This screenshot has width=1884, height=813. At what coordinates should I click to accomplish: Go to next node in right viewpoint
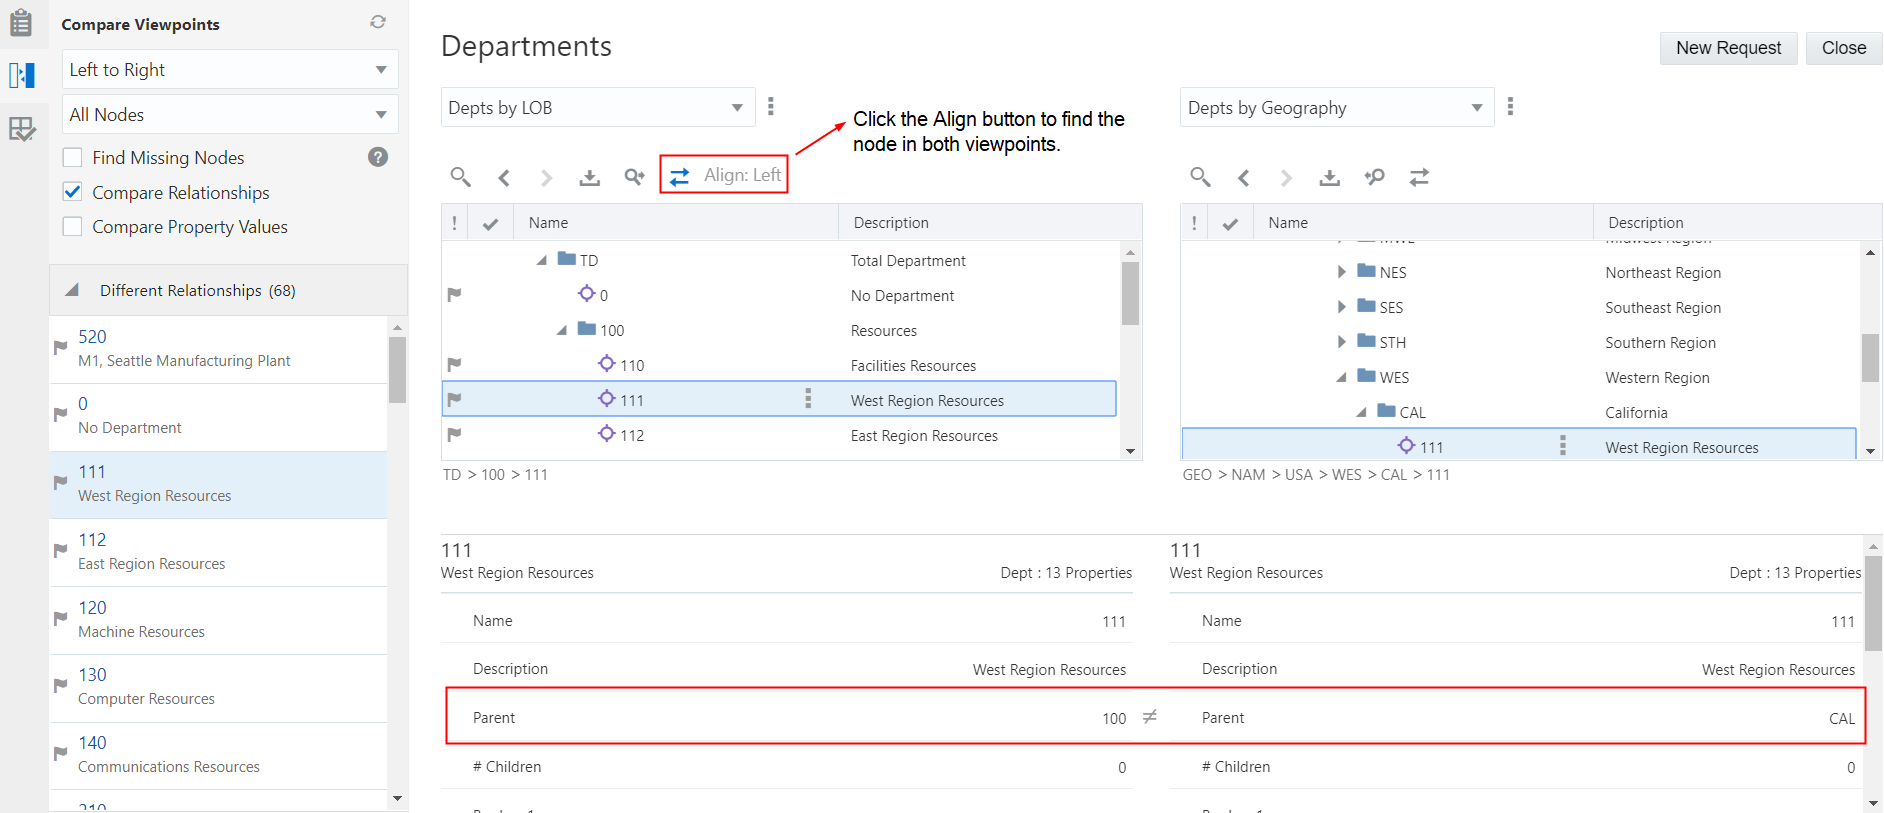click(x=1286, y=177)
